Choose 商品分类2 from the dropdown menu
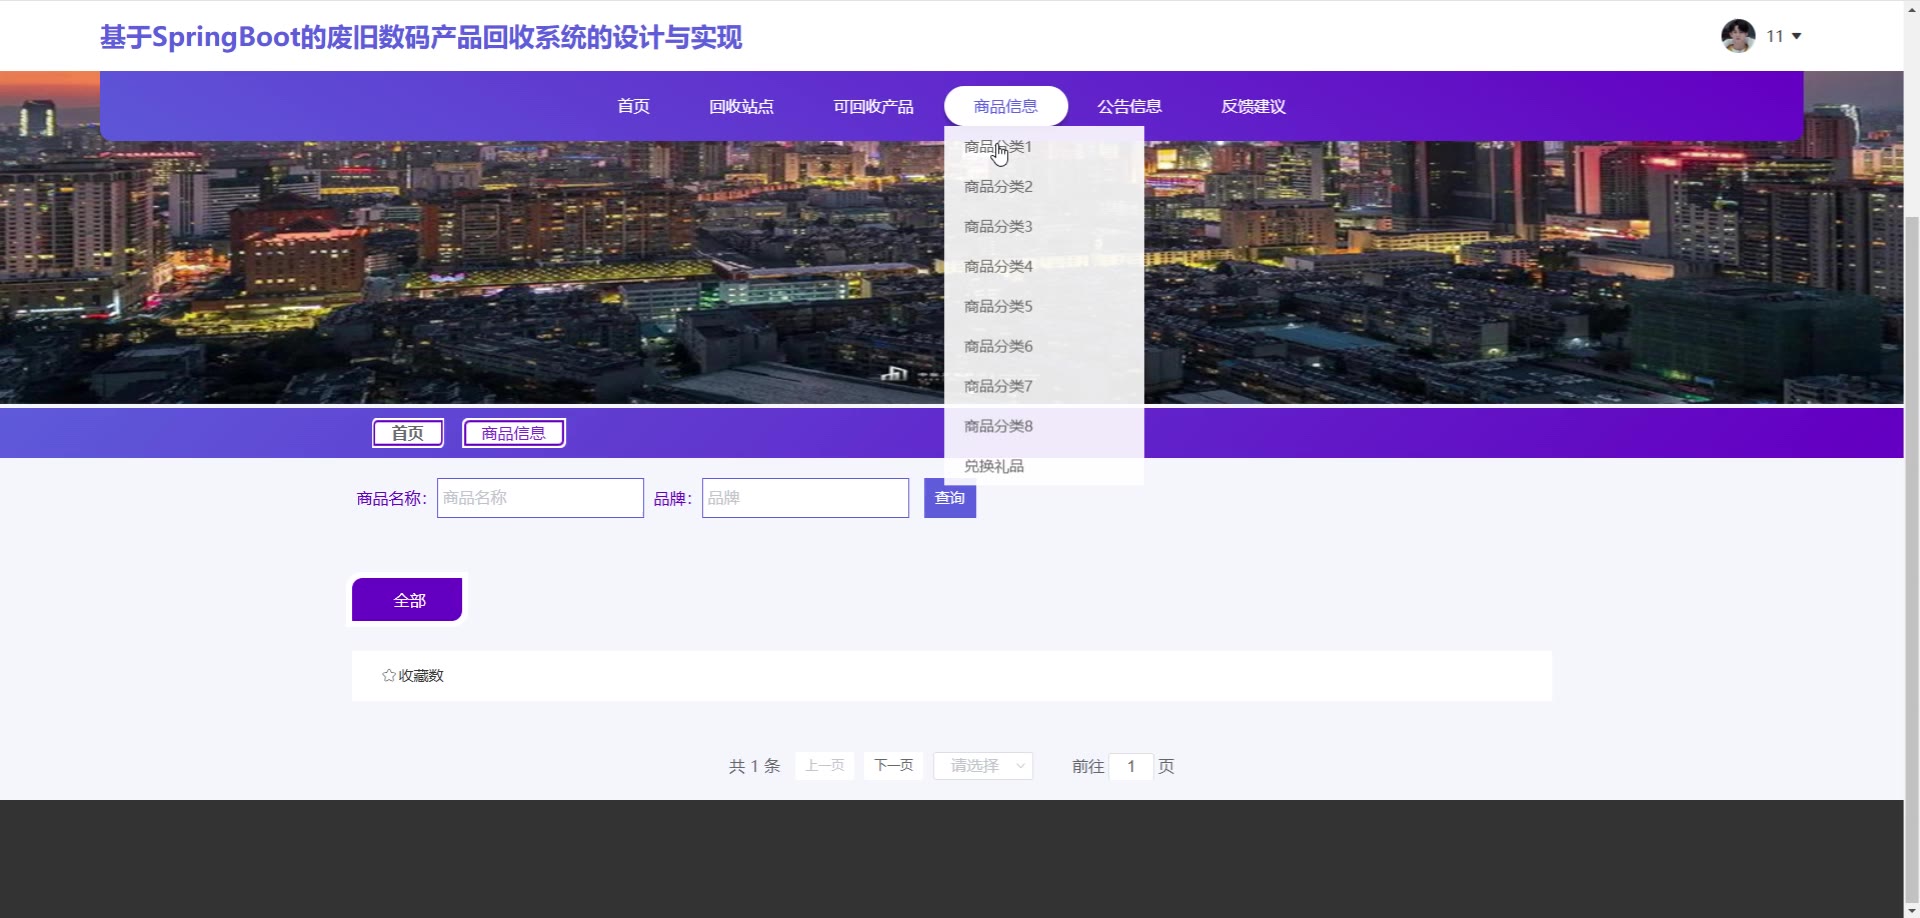 (x=1044, y=187)
